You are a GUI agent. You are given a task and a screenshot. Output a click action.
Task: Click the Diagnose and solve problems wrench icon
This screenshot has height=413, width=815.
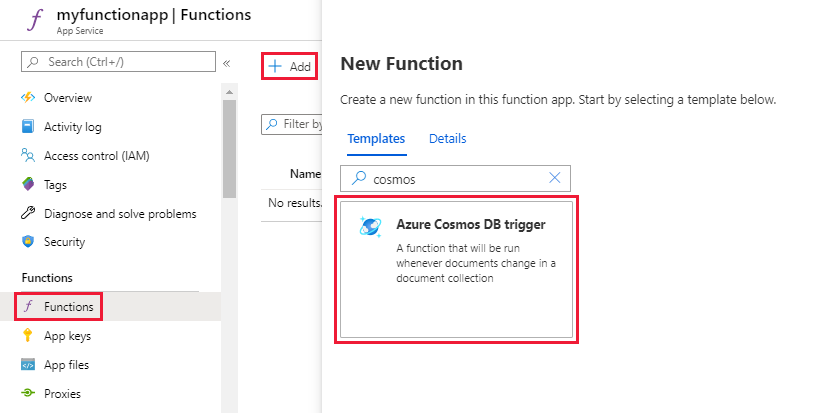point(28,214)
